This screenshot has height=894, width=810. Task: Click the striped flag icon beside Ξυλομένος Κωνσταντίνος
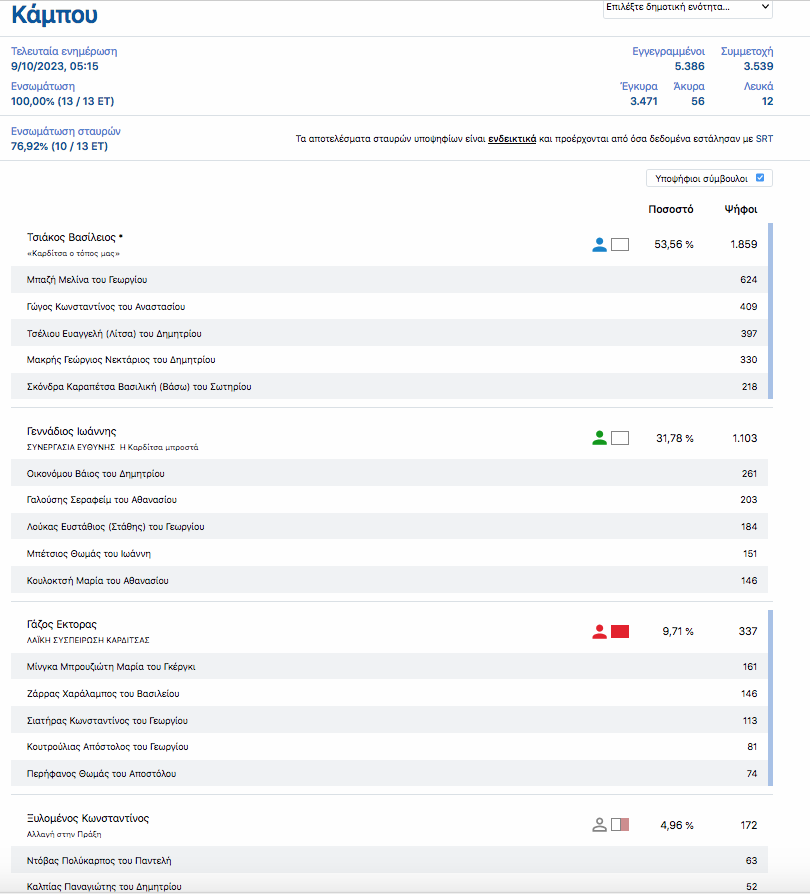pyautogui.click(x=620, y=825)
